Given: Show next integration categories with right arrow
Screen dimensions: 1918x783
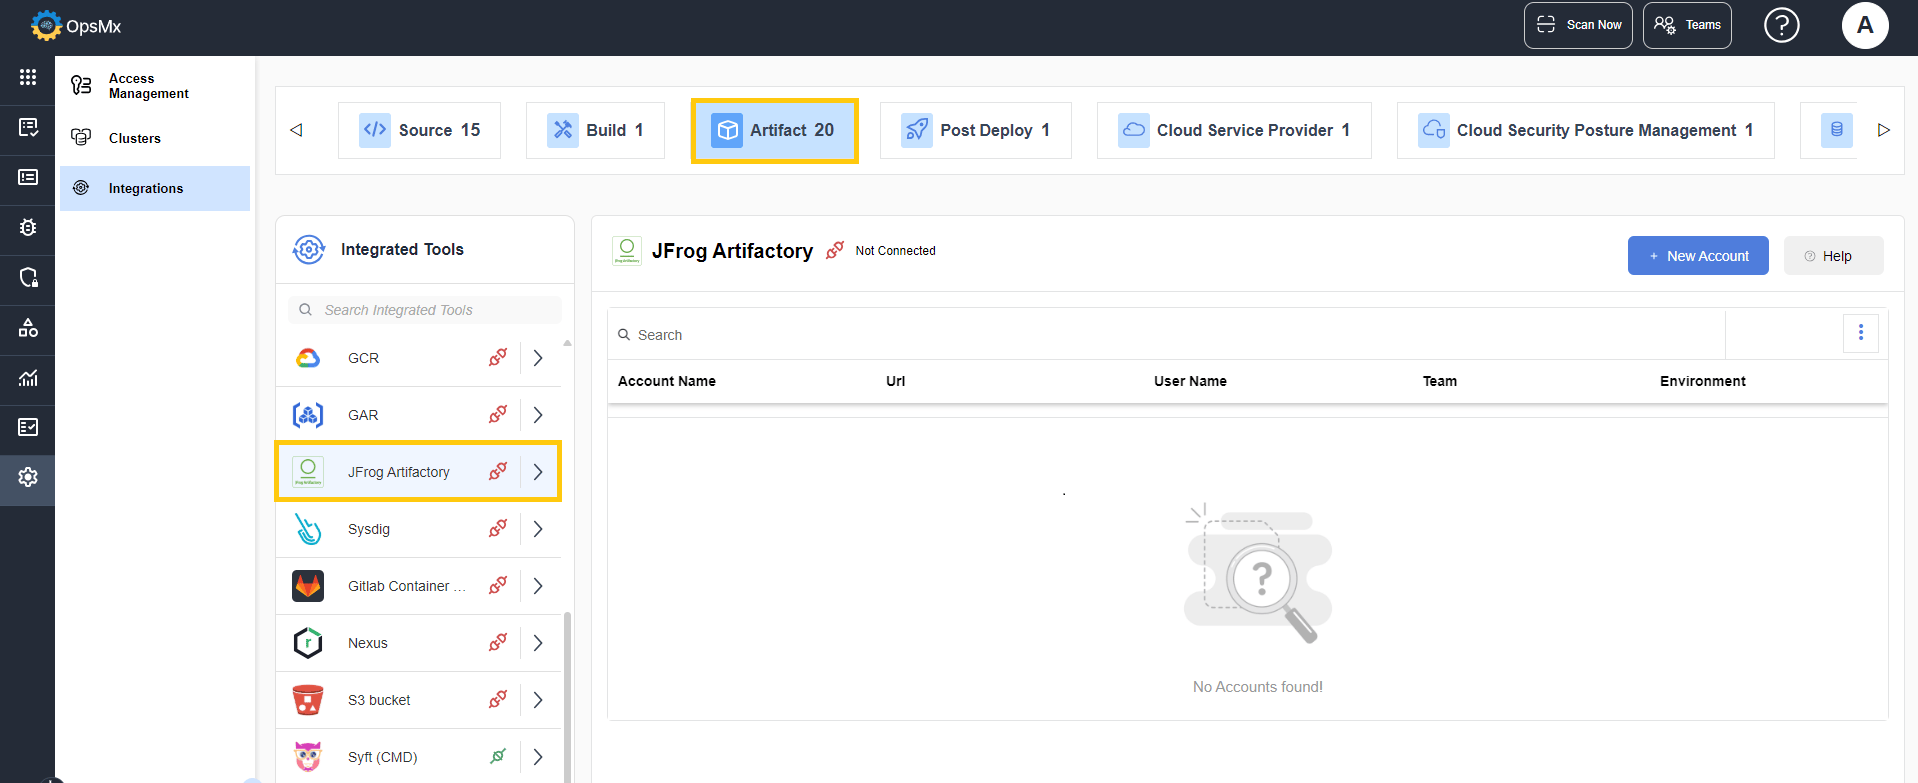Looking at the screenshot, I should point(1884,130).
